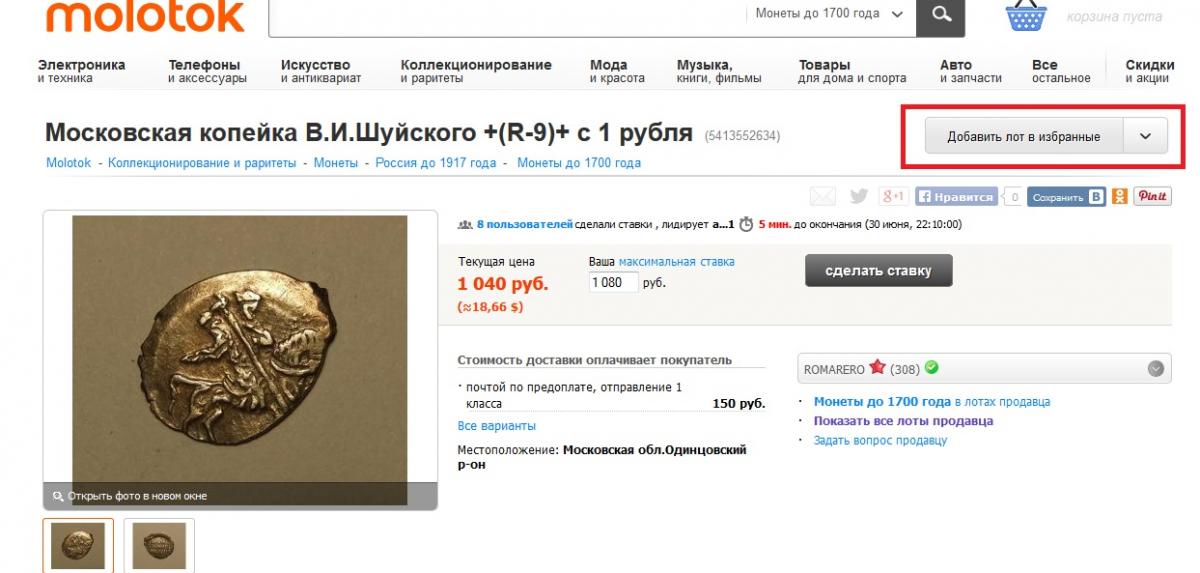Open the Показать все лоты продавца link
Image resolution: width=1200 pixels, height=573 pixels.
(x=903, y=421)
